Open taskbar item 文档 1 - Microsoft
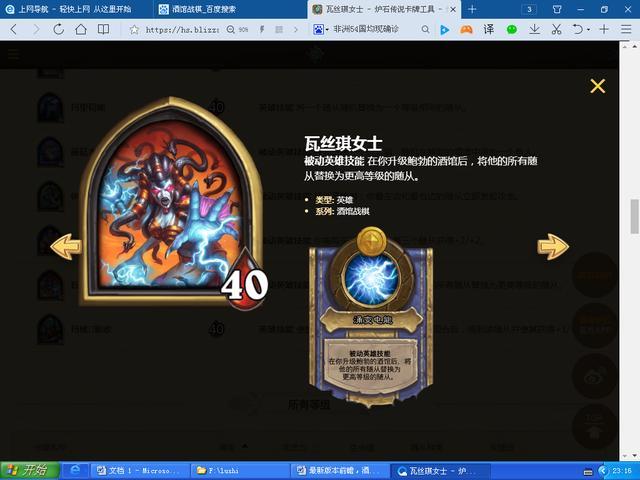The height and width of the screenshot is (480, 640). coord(140,471)
